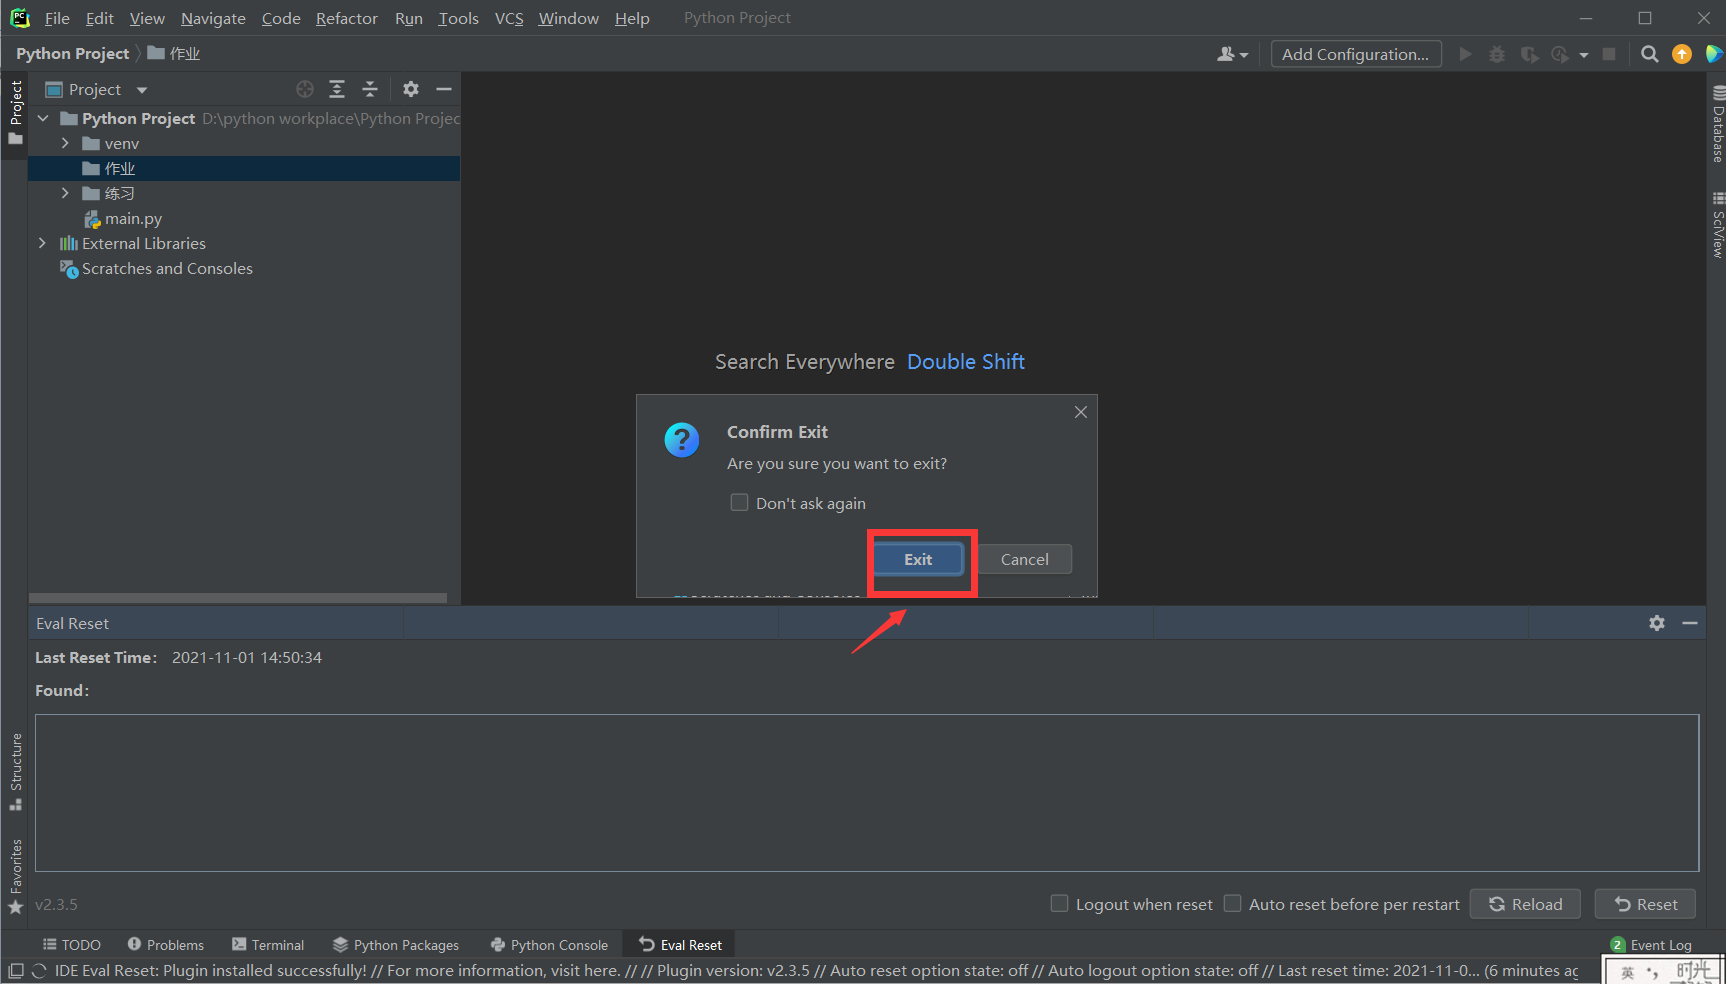Screen dimensions: 1726x984
Task: Click the Expand All icon in Project panel
Action: [x=337, y=89]
